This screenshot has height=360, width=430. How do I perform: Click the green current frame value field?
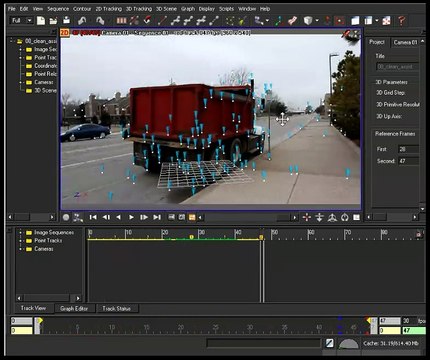click(414, 331)
